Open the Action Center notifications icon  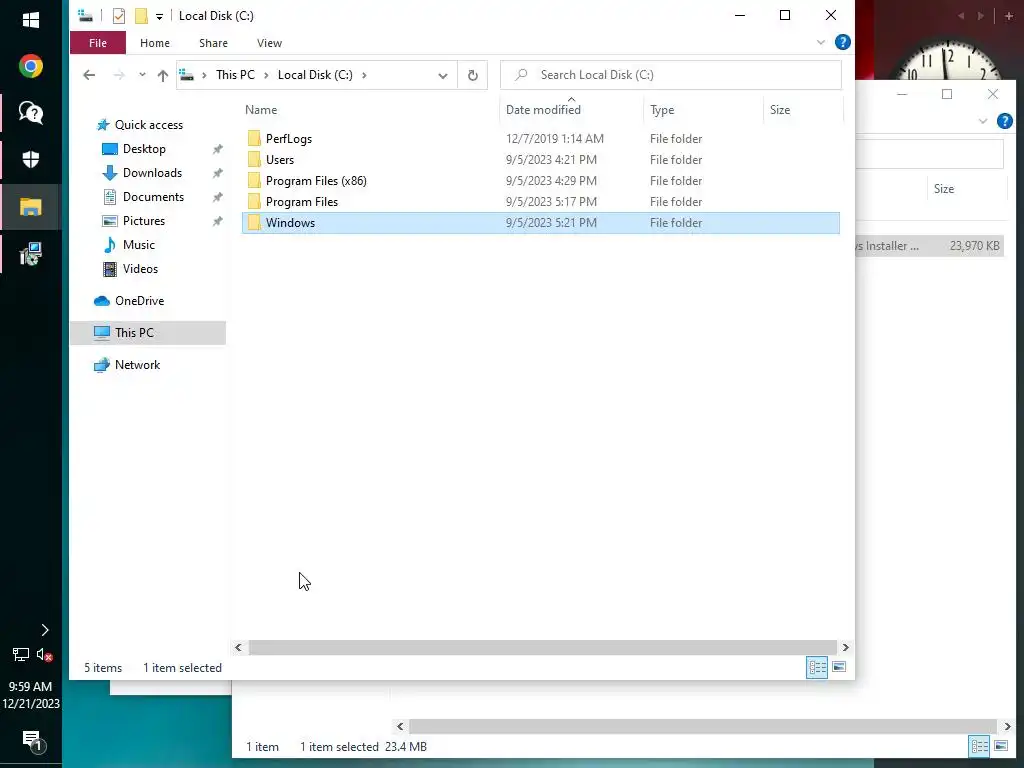[32, 741]
